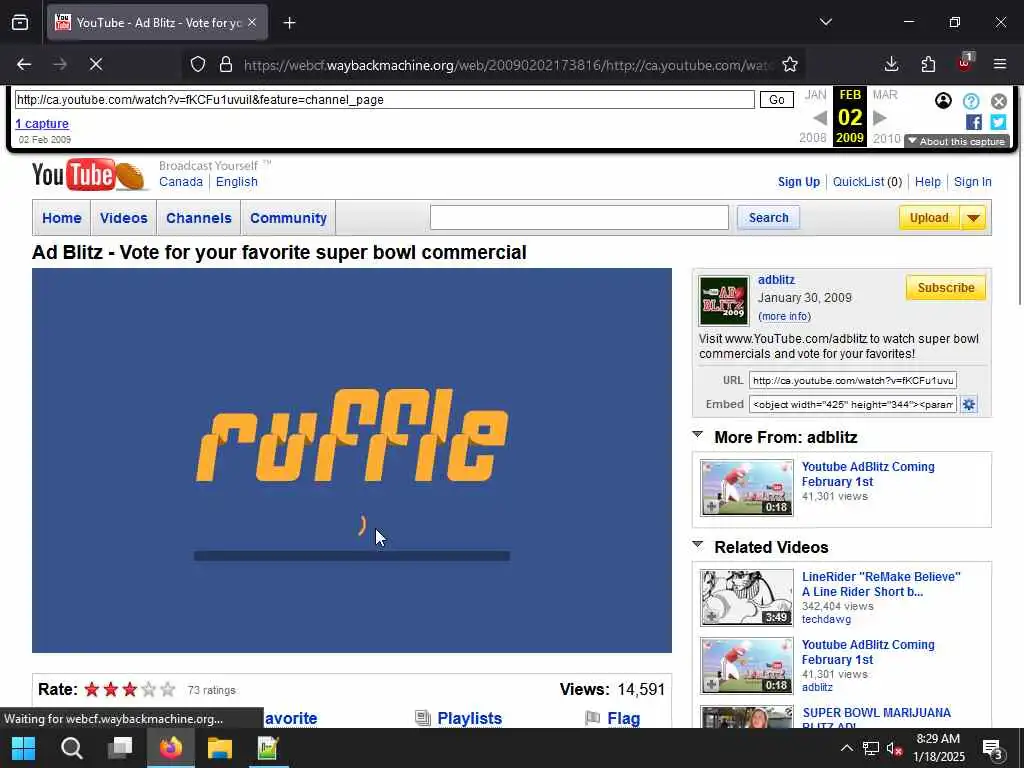
Task: Open LineRider ReMake Believe video link
Action: tap(881, 584)
